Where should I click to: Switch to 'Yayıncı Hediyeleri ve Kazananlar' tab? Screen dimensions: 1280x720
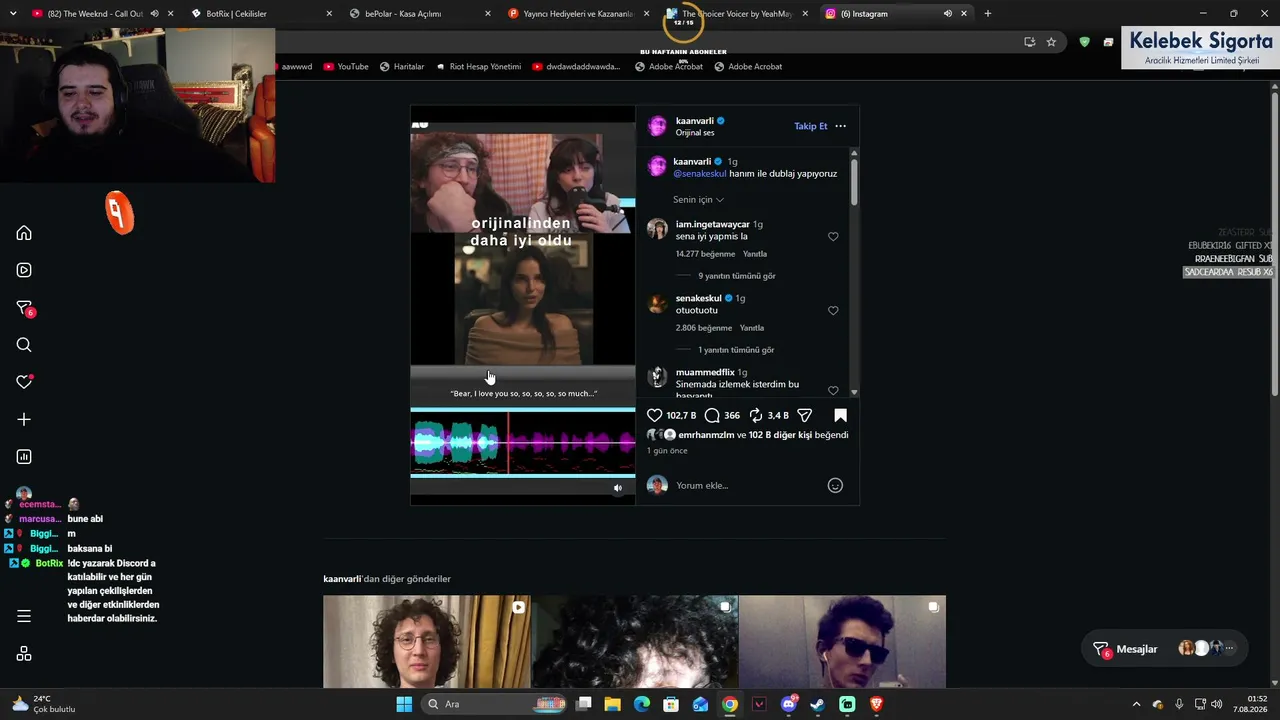(x=580, y=14)
